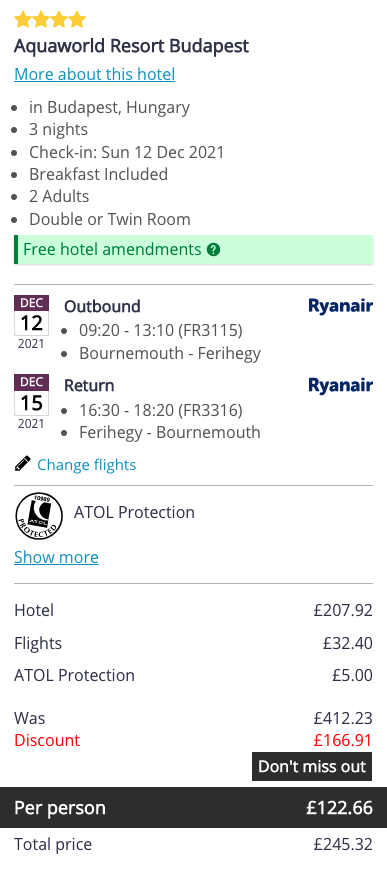The height and width of the screenshot is (872, 387).
Task: Click the Outbound flight heading
Action: pos(102,306)
